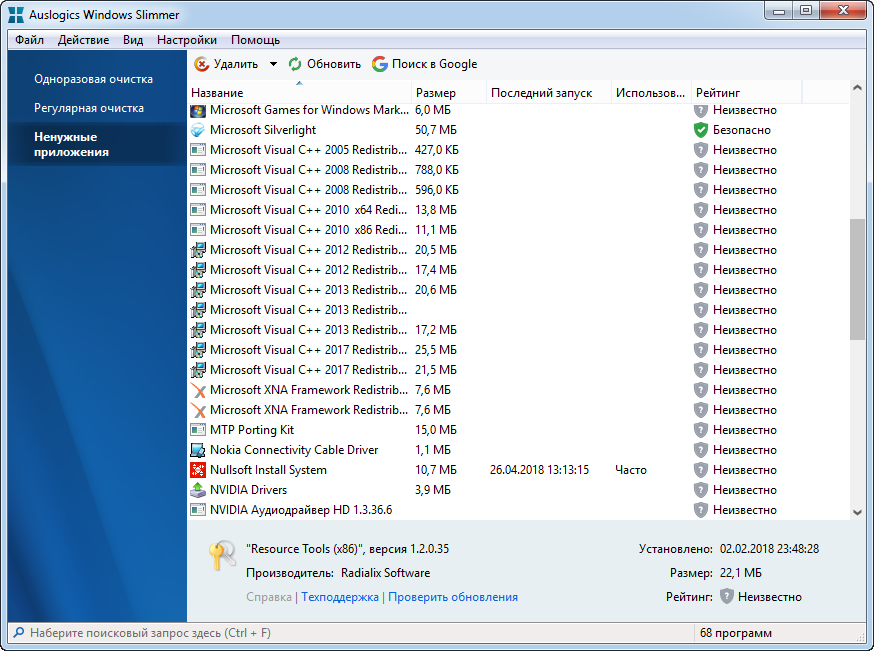Click icon of Visual C++ 2017 25,5 МБ
The height and width of the screenshot is (651, 874).
(x=198, y=350)
